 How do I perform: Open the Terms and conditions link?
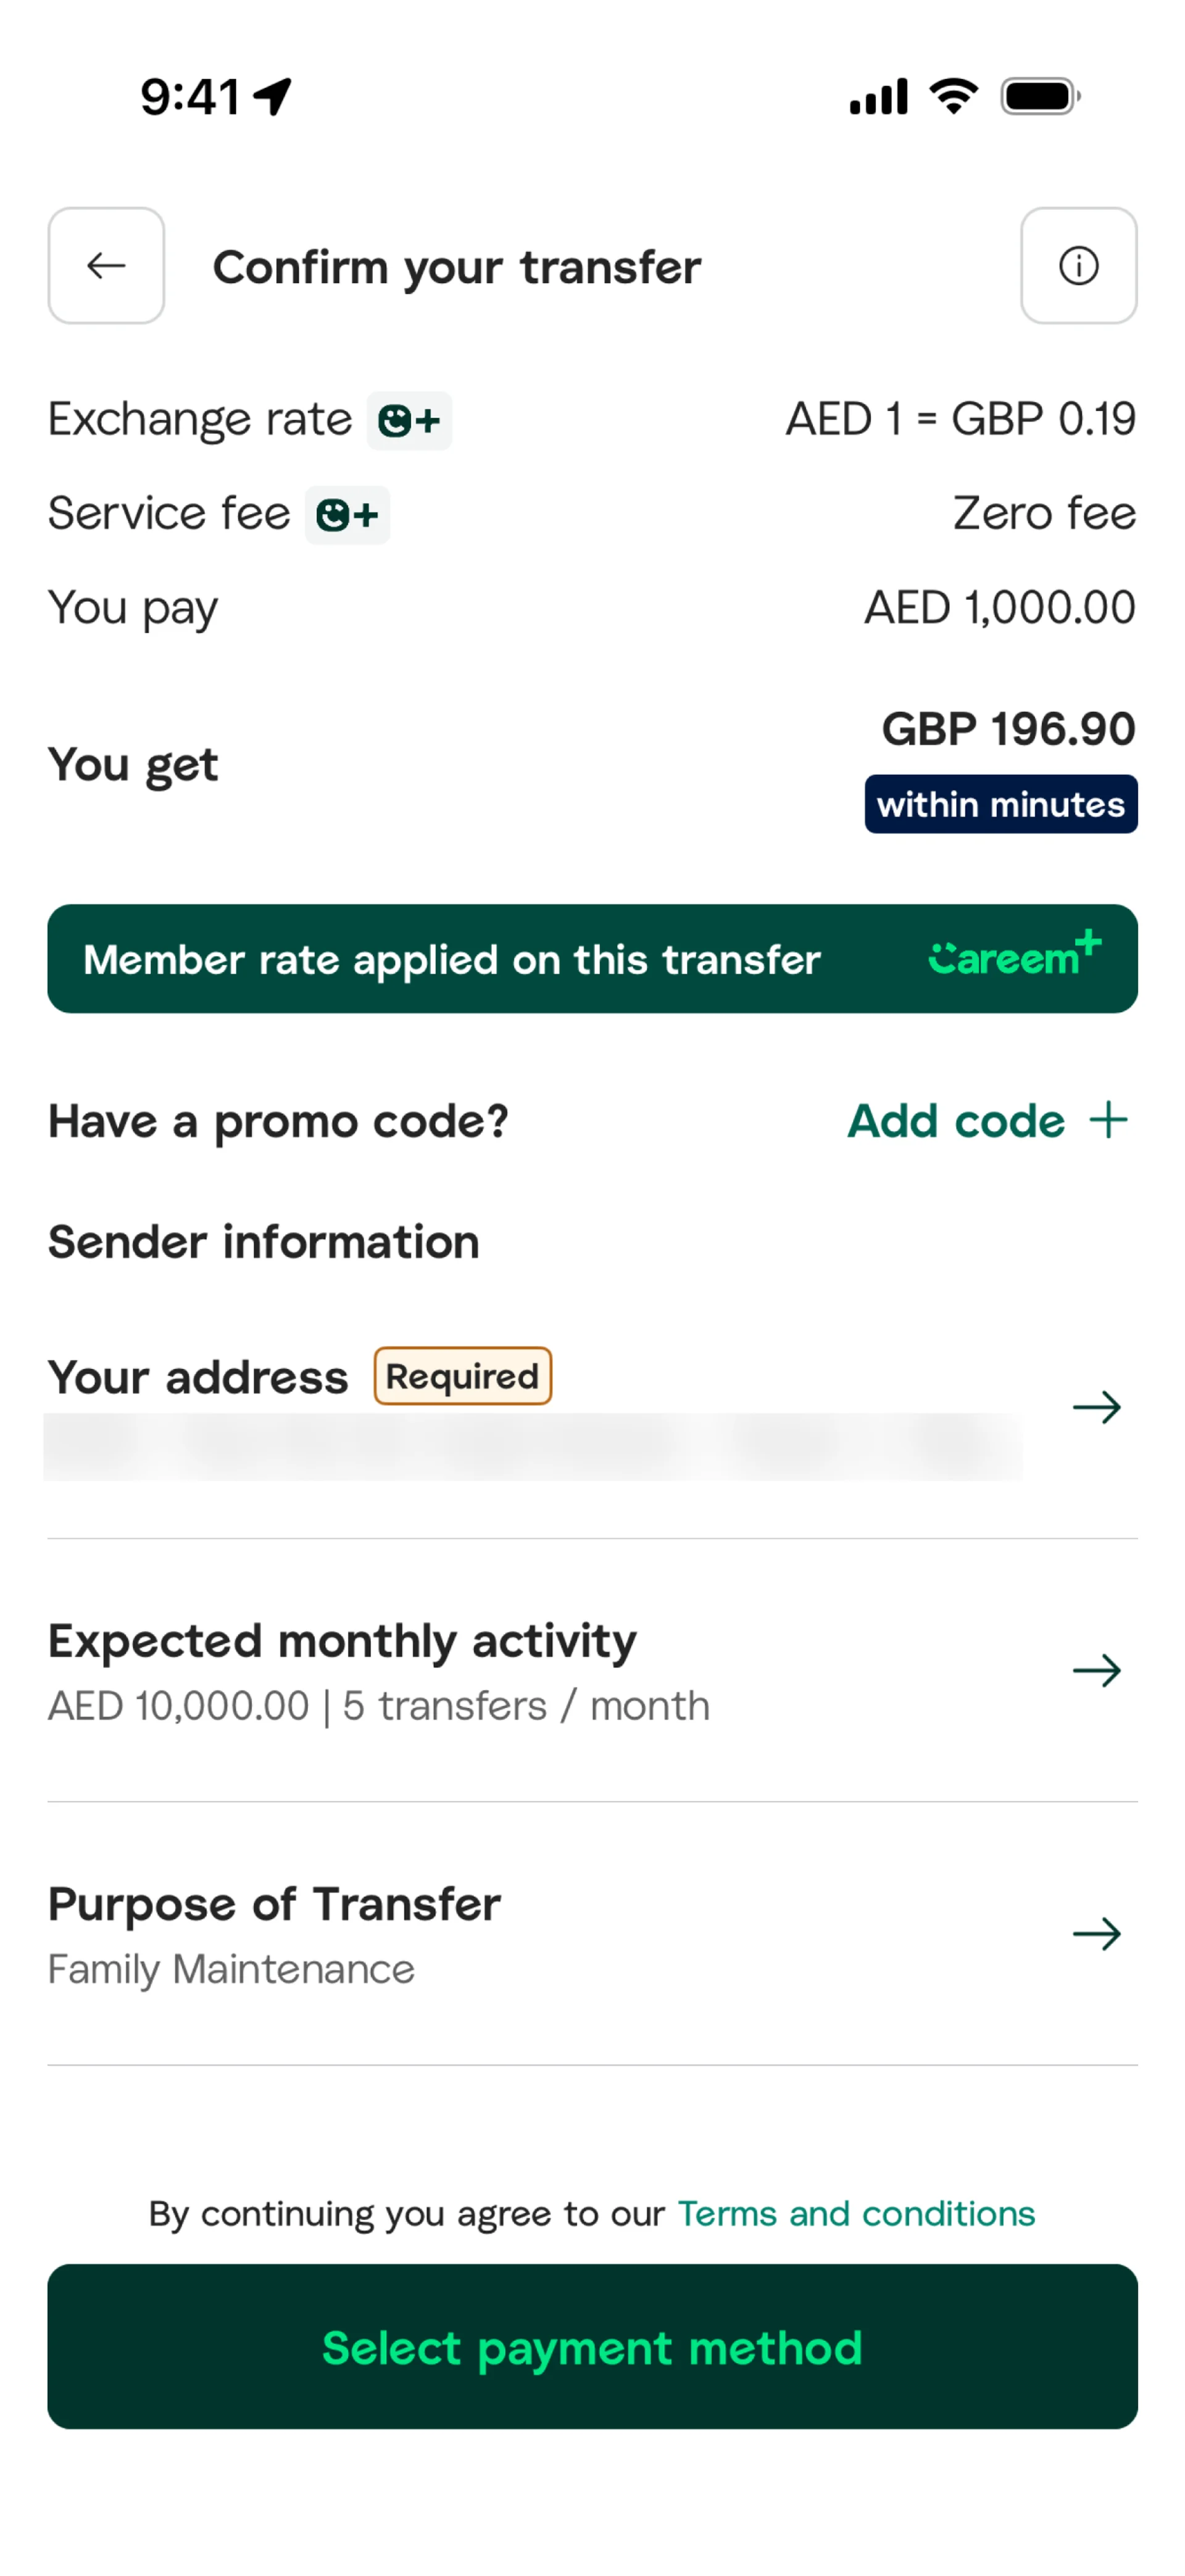click(856, 2213)
